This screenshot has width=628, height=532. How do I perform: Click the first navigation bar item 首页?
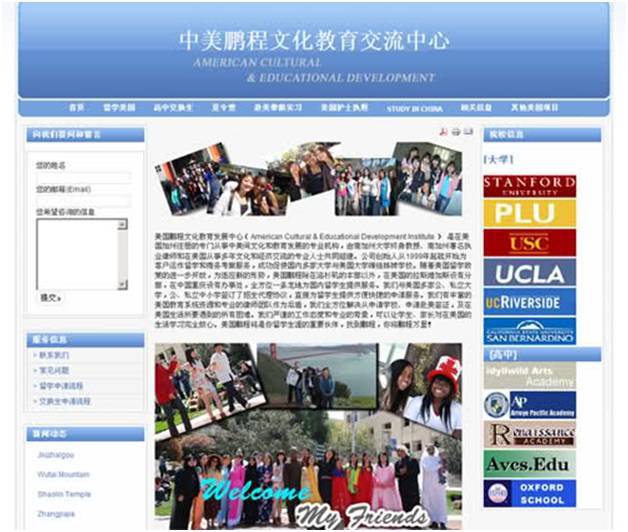76,107
